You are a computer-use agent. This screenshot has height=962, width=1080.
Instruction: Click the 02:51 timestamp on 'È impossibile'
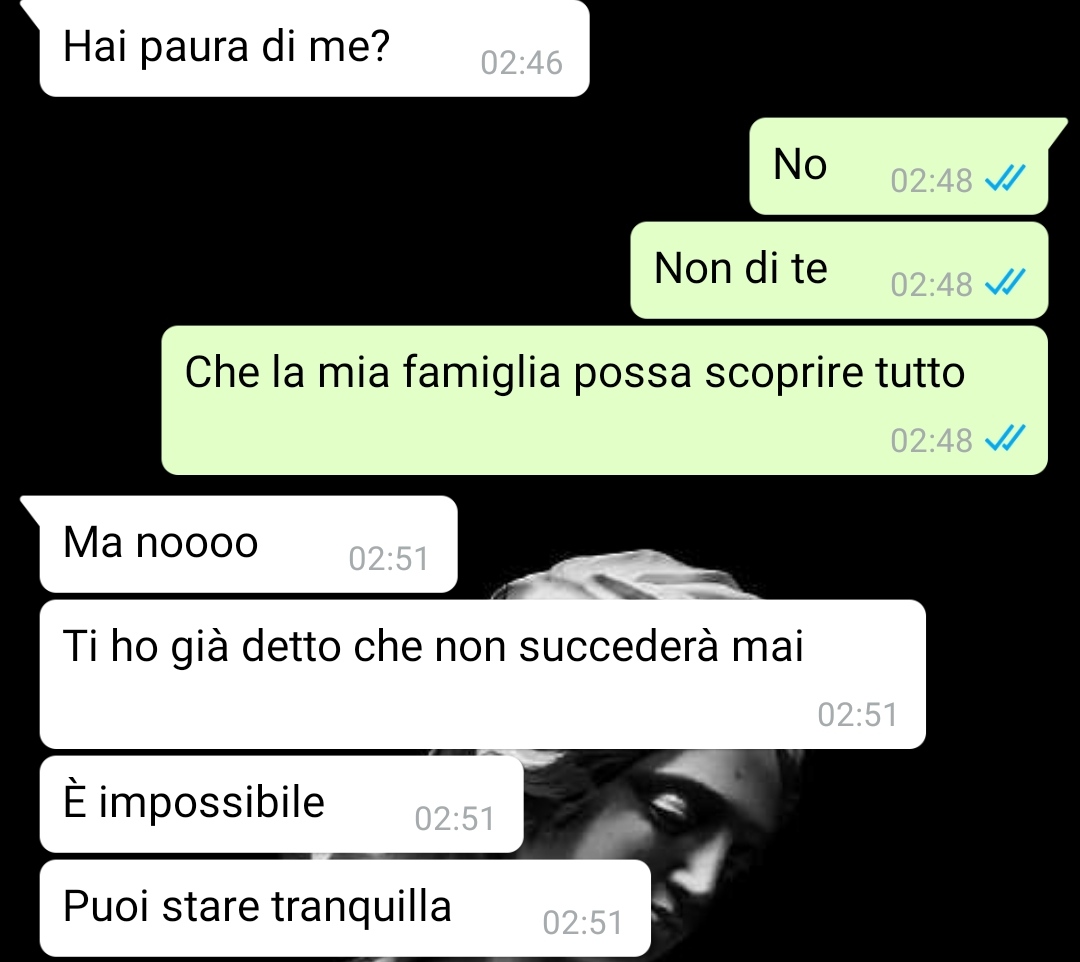coord(455,819)
